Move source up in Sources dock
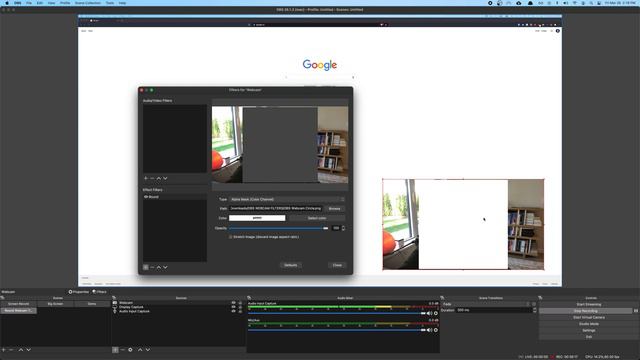 click(x=140, y=350)
